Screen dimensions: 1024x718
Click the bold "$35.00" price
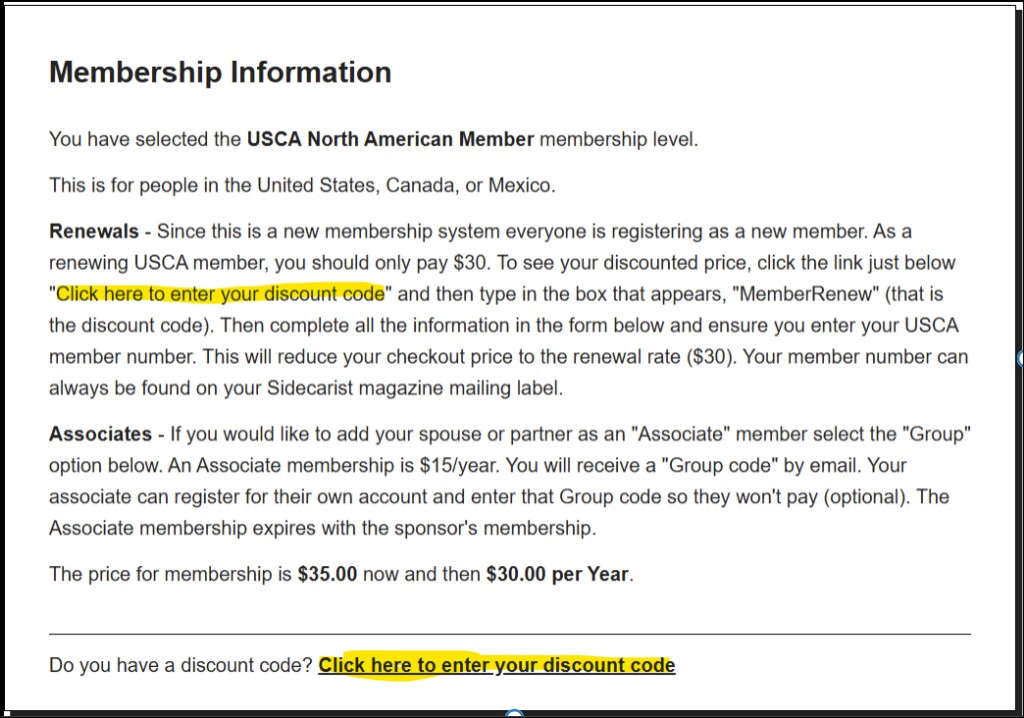click(327, 575)
